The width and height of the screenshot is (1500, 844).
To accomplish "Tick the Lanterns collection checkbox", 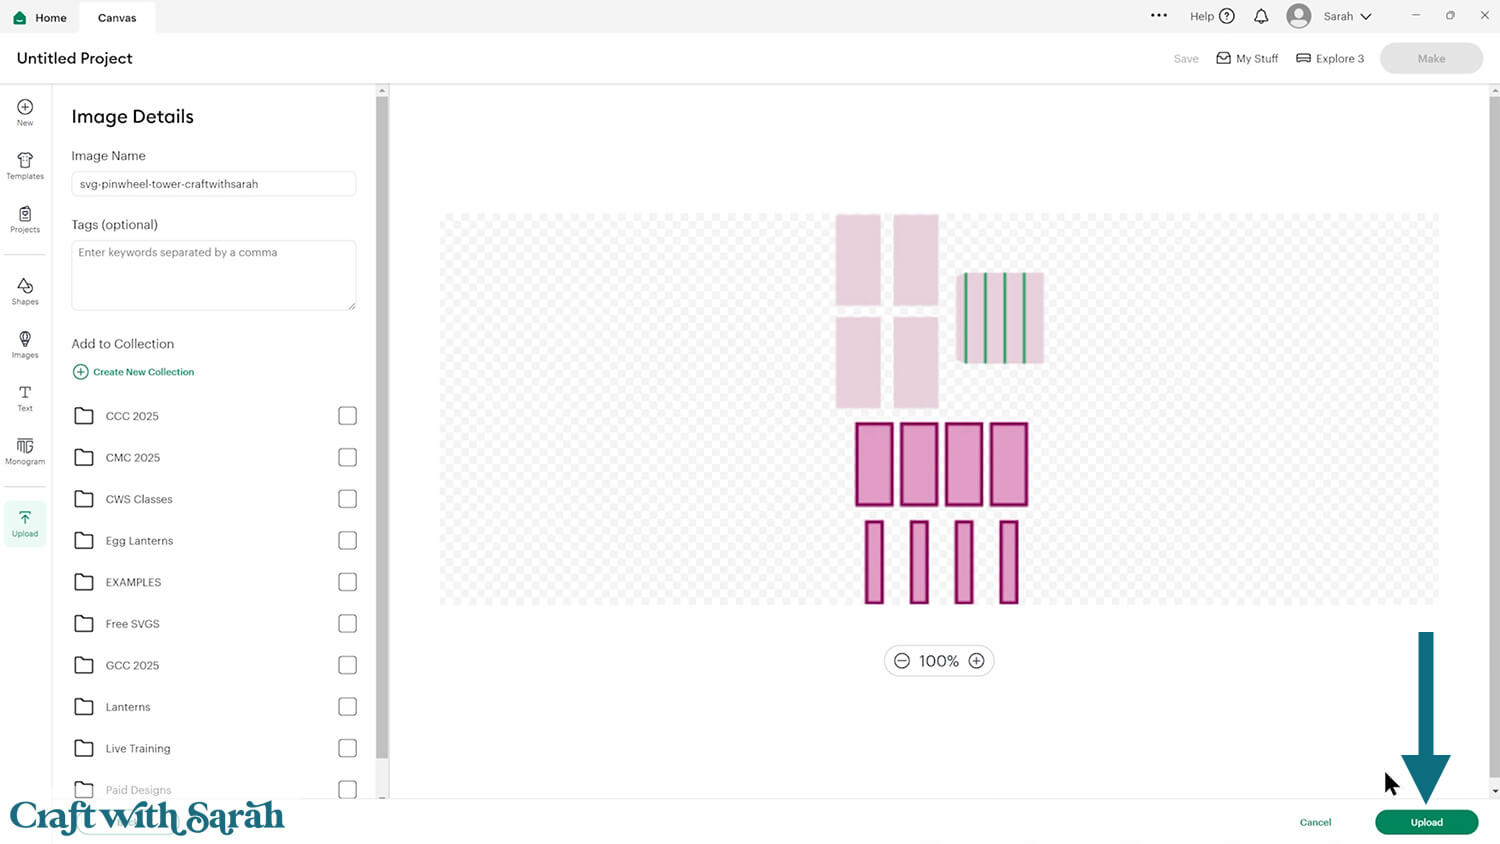I will tap(347, 707).
